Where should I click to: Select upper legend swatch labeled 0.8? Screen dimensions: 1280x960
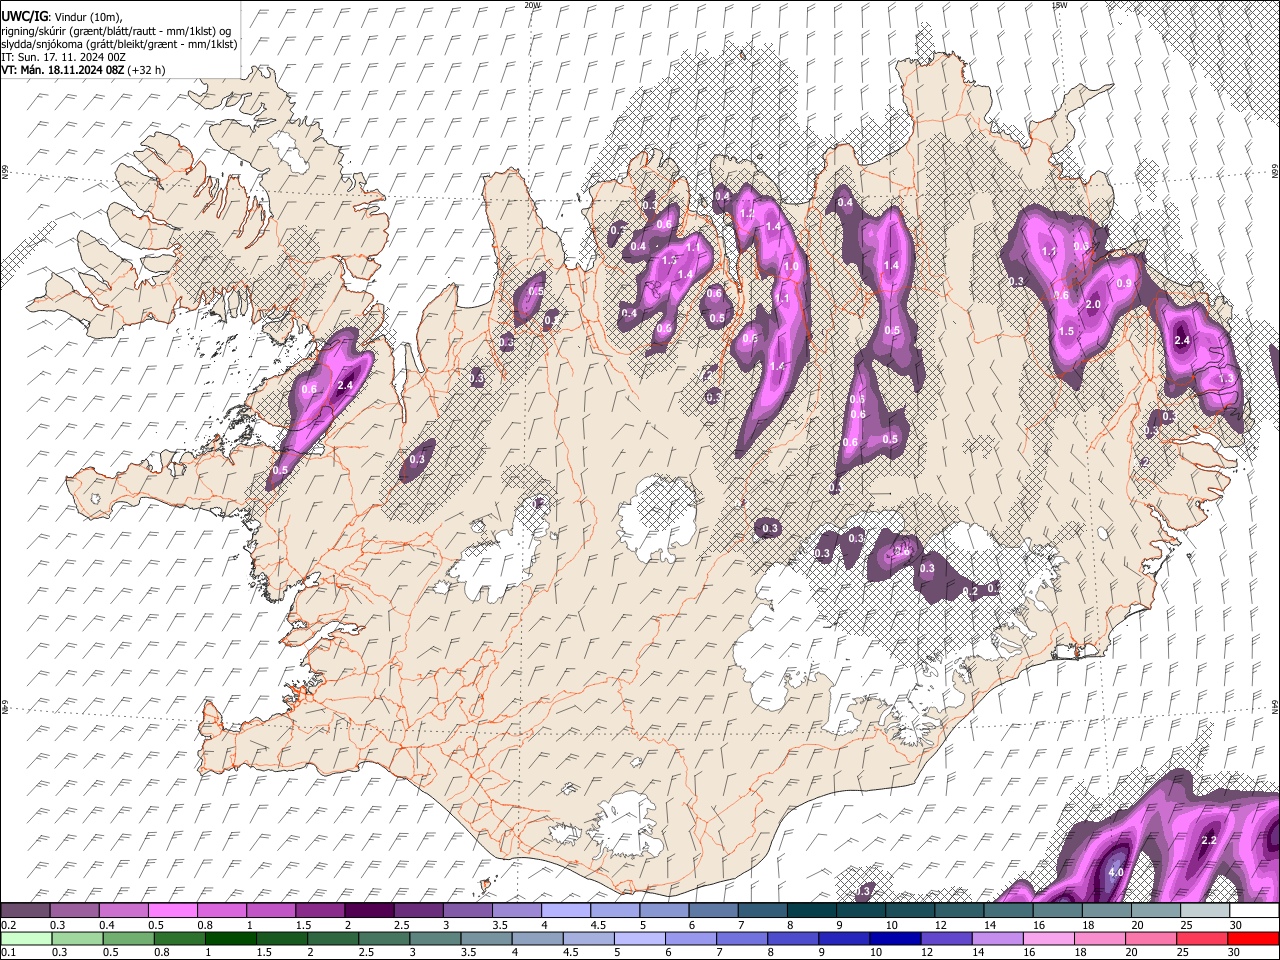[x=221, y=910]
